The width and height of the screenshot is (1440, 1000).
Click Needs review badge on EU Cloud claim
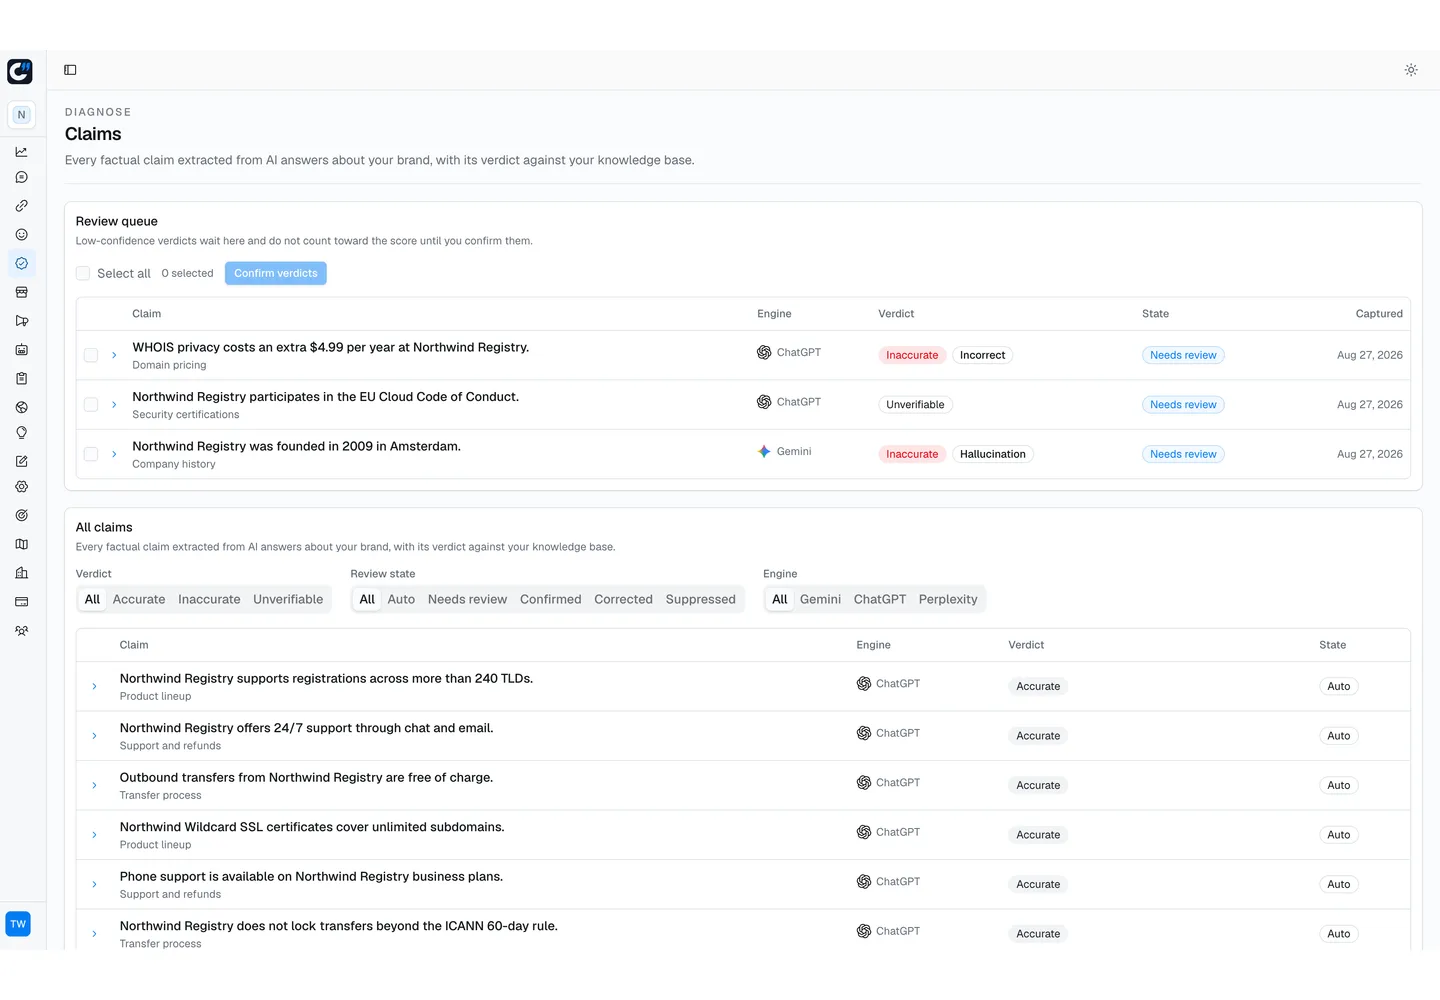coord(1183,405)
